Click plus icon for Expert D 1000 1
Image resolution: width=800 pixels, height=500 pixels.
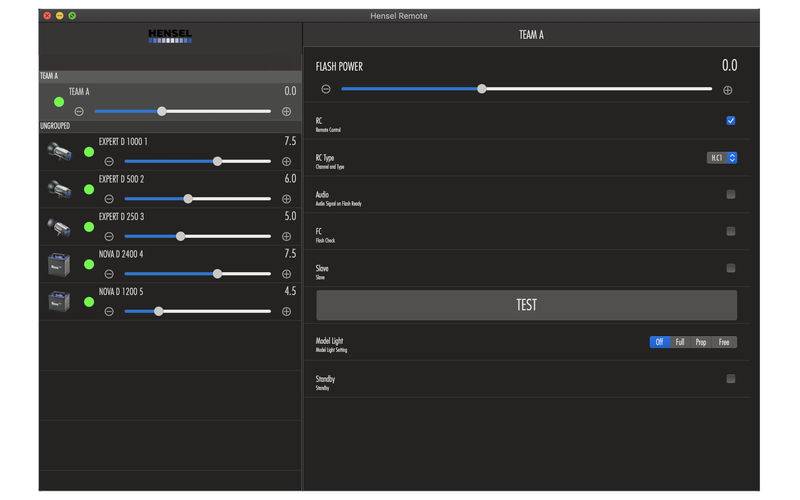click(x=287, y=162)
